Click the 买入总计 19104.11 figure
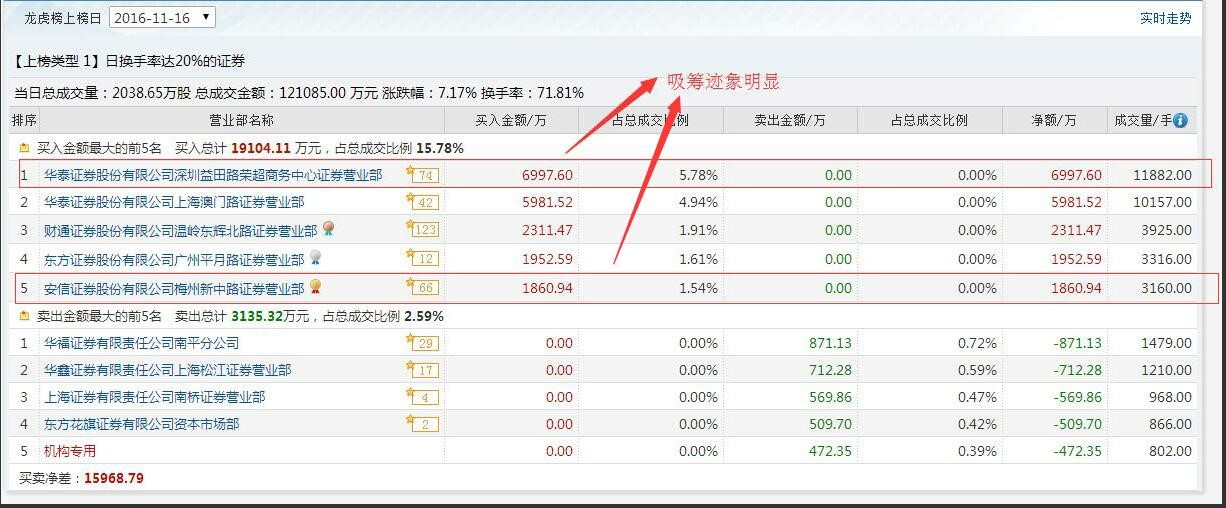Image resolution: width=1226 pixels, height=508 pixels. [262, 148]
